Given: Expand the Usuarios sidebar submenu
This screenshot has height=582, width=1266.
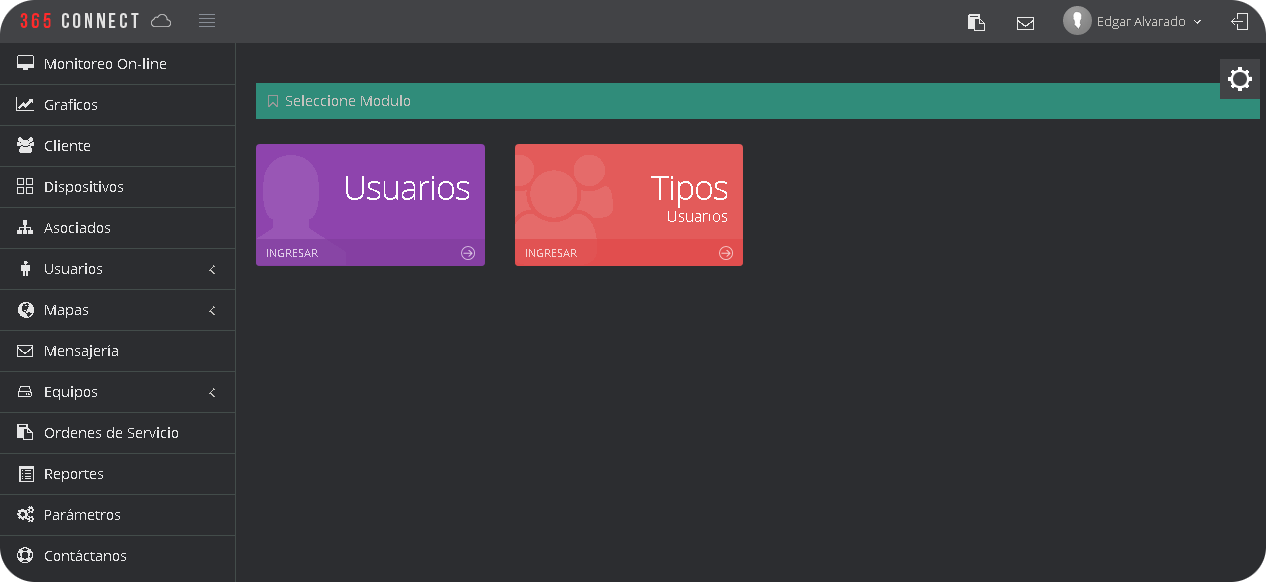Looking at the screenshot, I should coord(212,270).
